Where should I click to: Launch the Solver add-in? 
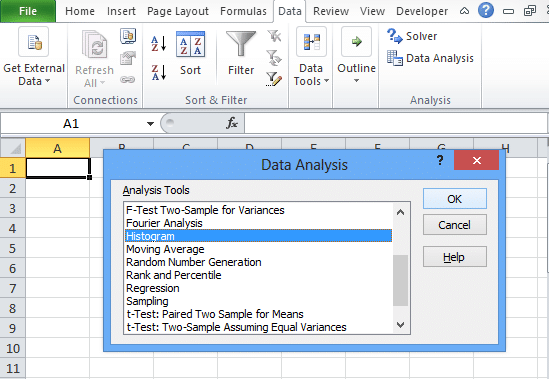tap(412, 36)
